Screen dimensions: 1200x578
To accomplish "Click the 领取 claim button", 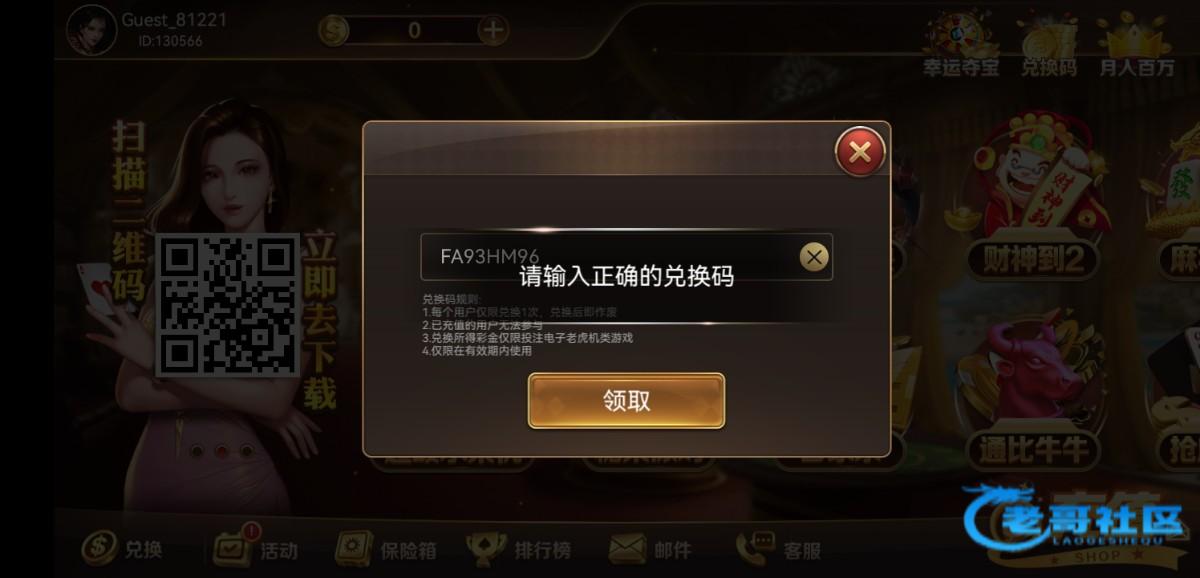I will (x=626, y=400).
